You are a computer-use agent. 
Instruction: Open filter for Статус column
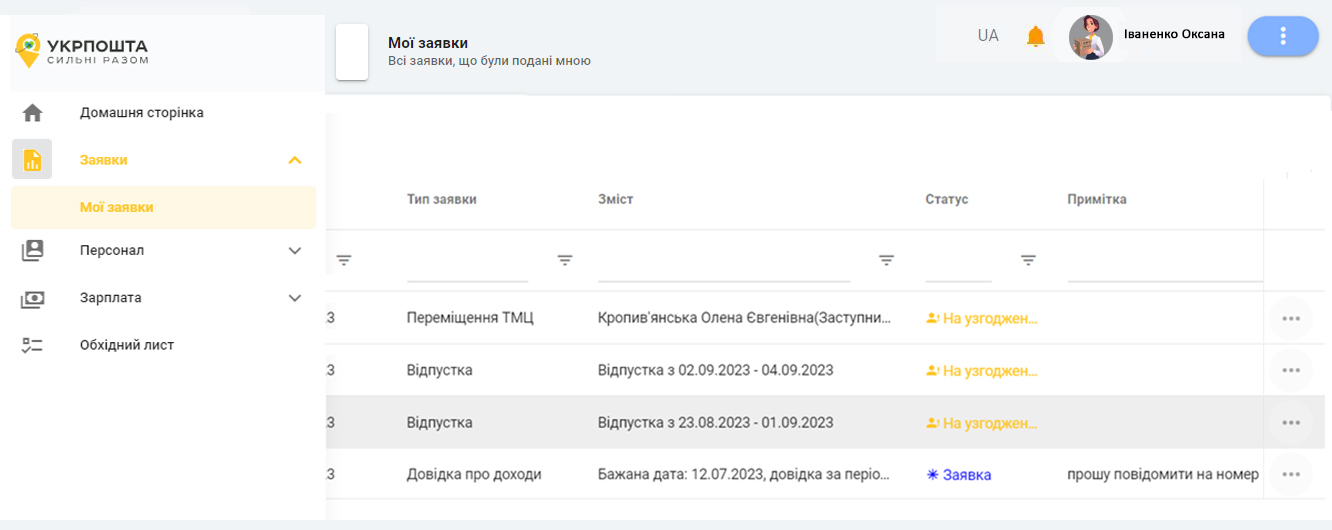tap(1027, 260)
